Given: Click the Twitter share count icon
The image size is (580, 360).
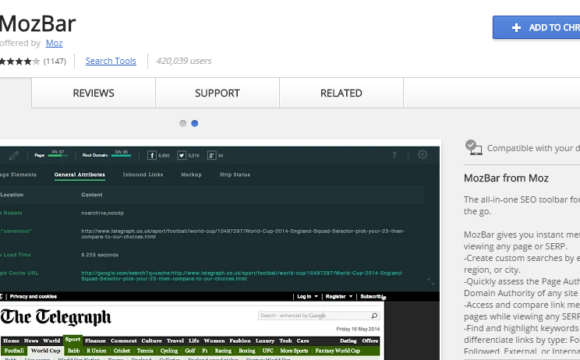Looking at the screenshot, I should tap(181, 155).
